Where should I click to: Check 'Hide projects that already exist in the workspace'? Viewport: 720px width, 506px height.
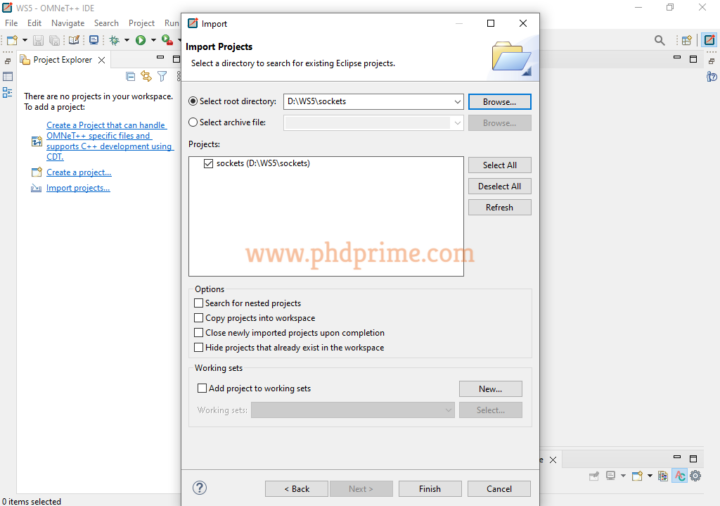(198, 348)
